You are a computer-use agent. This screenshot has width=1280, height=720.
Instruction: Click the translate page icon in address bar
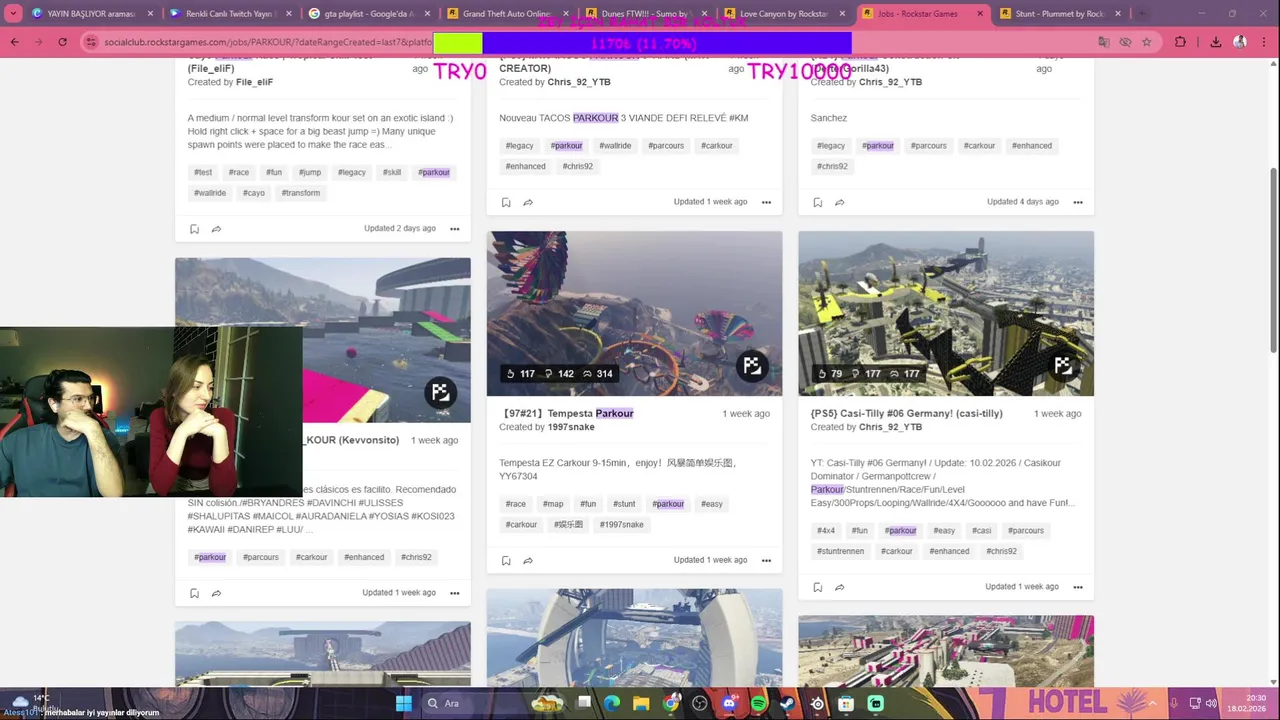[x=1104, y=42]
